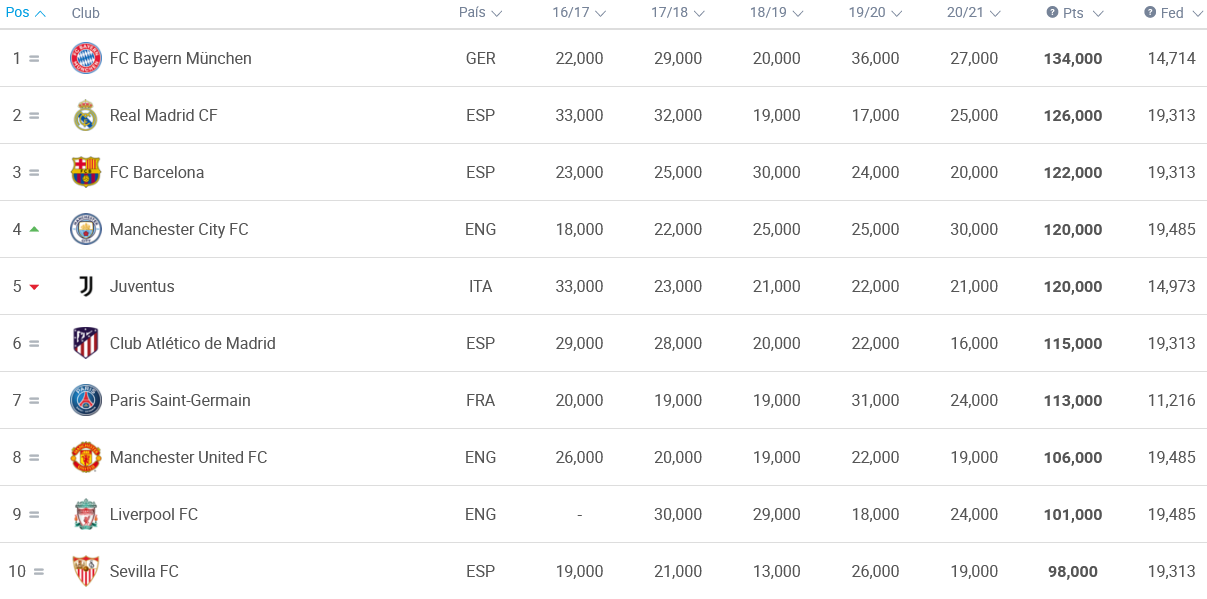Click the question mark icon beside Fed
Viewport: 1207px width, 599px height.
1150,12
